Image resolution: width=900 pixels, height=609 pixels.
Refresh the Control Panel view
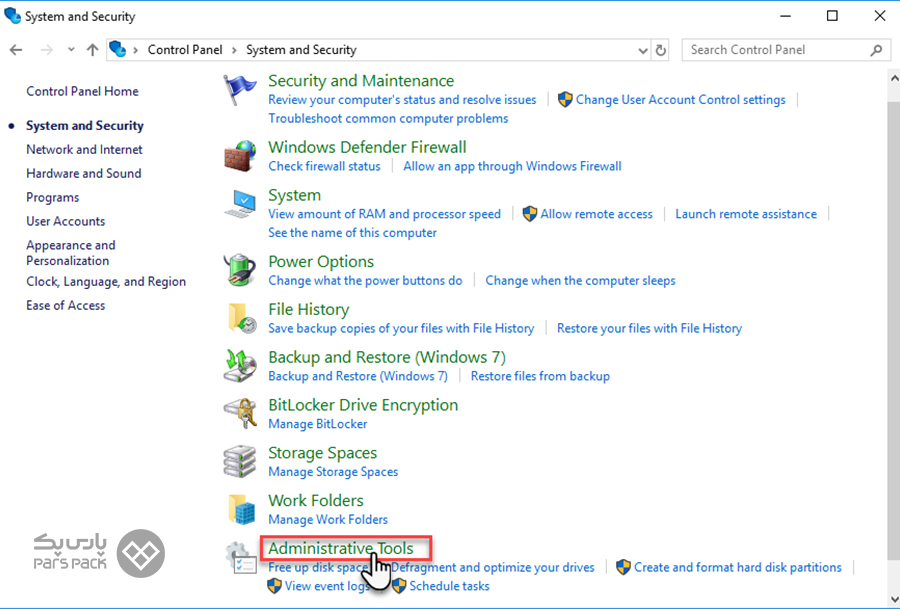click(x=661, y=50)
